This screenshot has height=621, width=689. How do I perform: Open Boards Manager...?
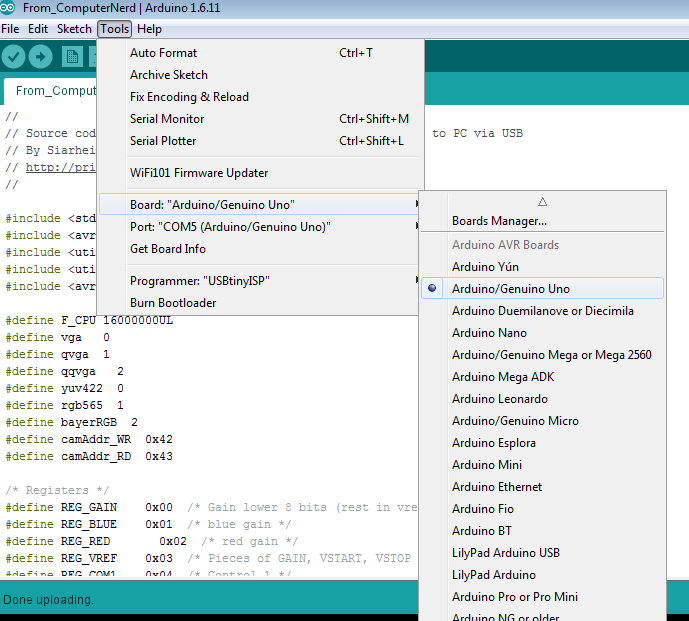[543, 221]
